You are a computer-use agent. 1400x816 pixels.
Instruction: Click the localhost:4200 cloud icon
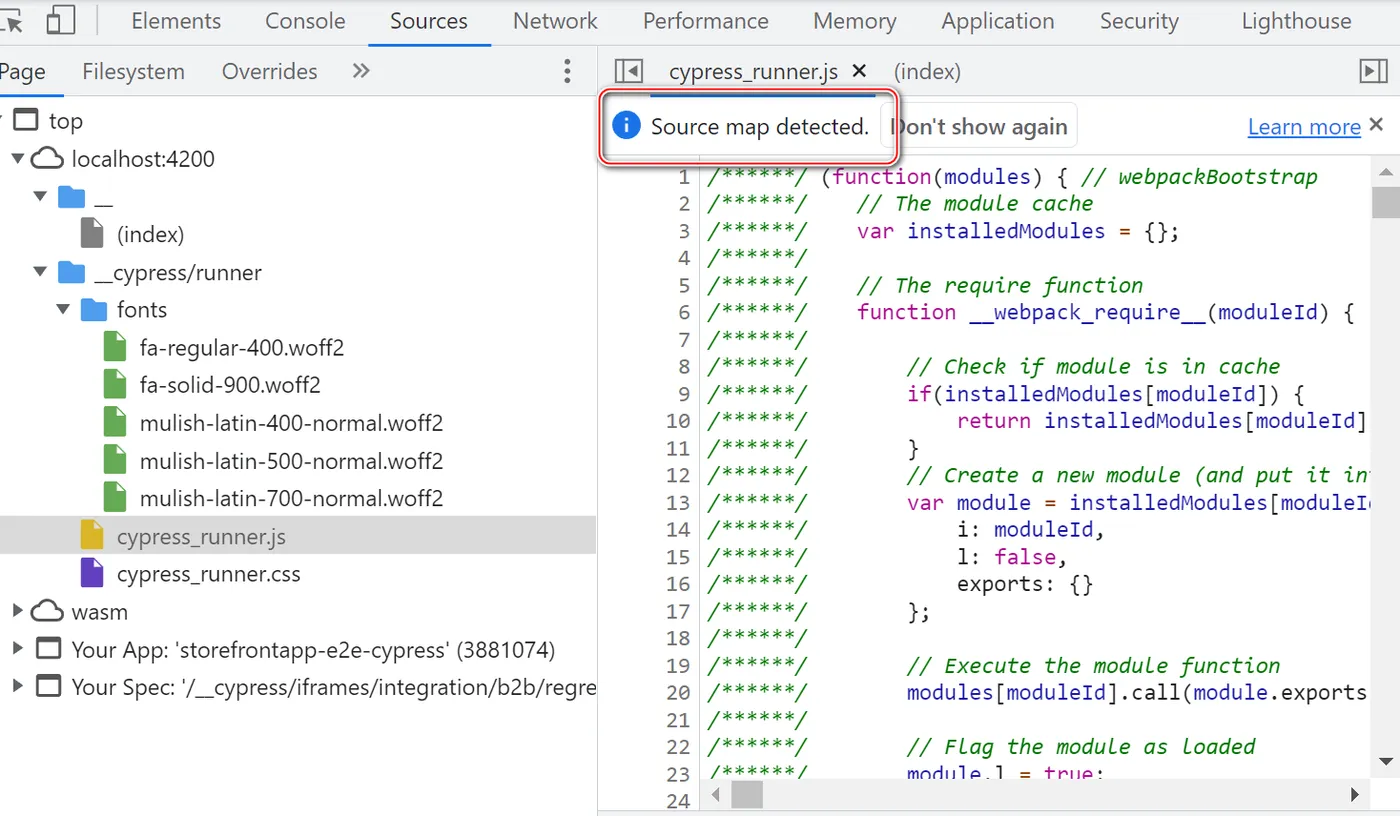point(48,158)
